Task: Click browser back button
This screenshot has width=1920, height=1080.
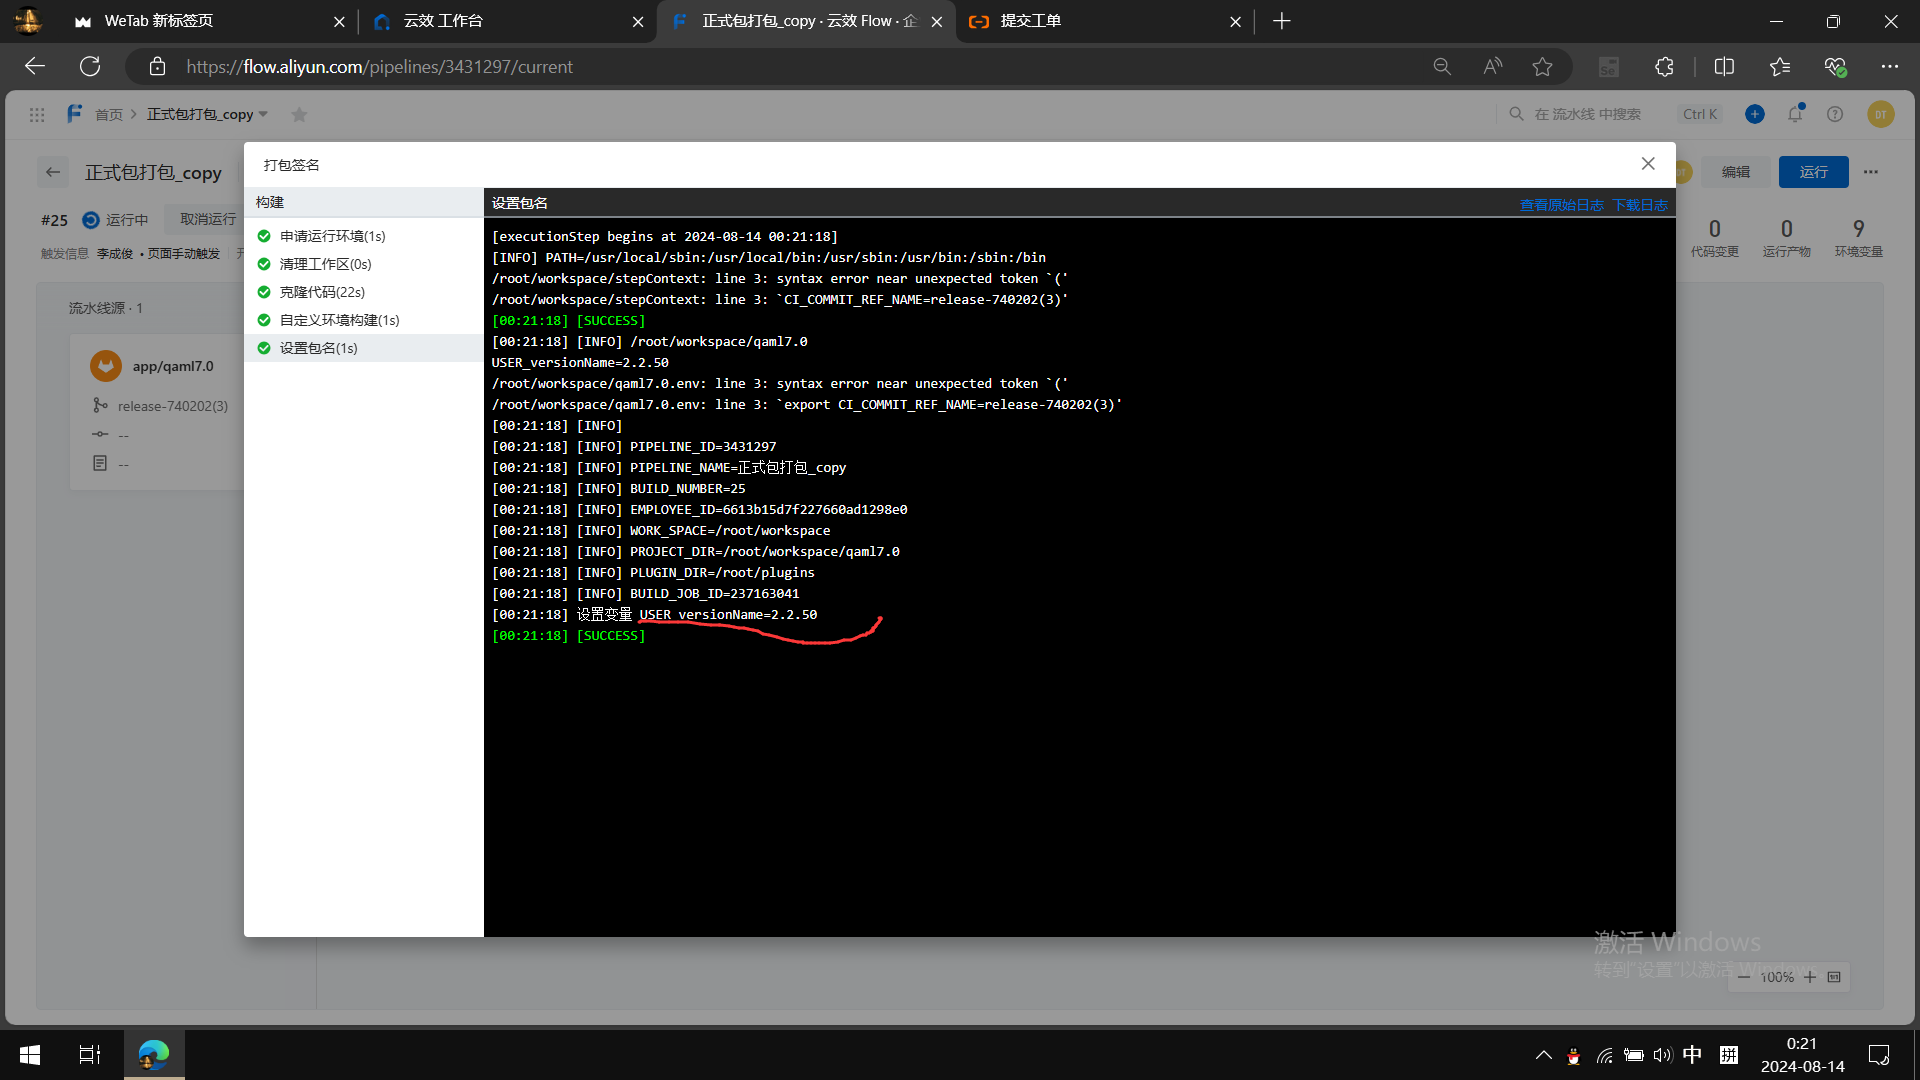Action: (35, 66)
